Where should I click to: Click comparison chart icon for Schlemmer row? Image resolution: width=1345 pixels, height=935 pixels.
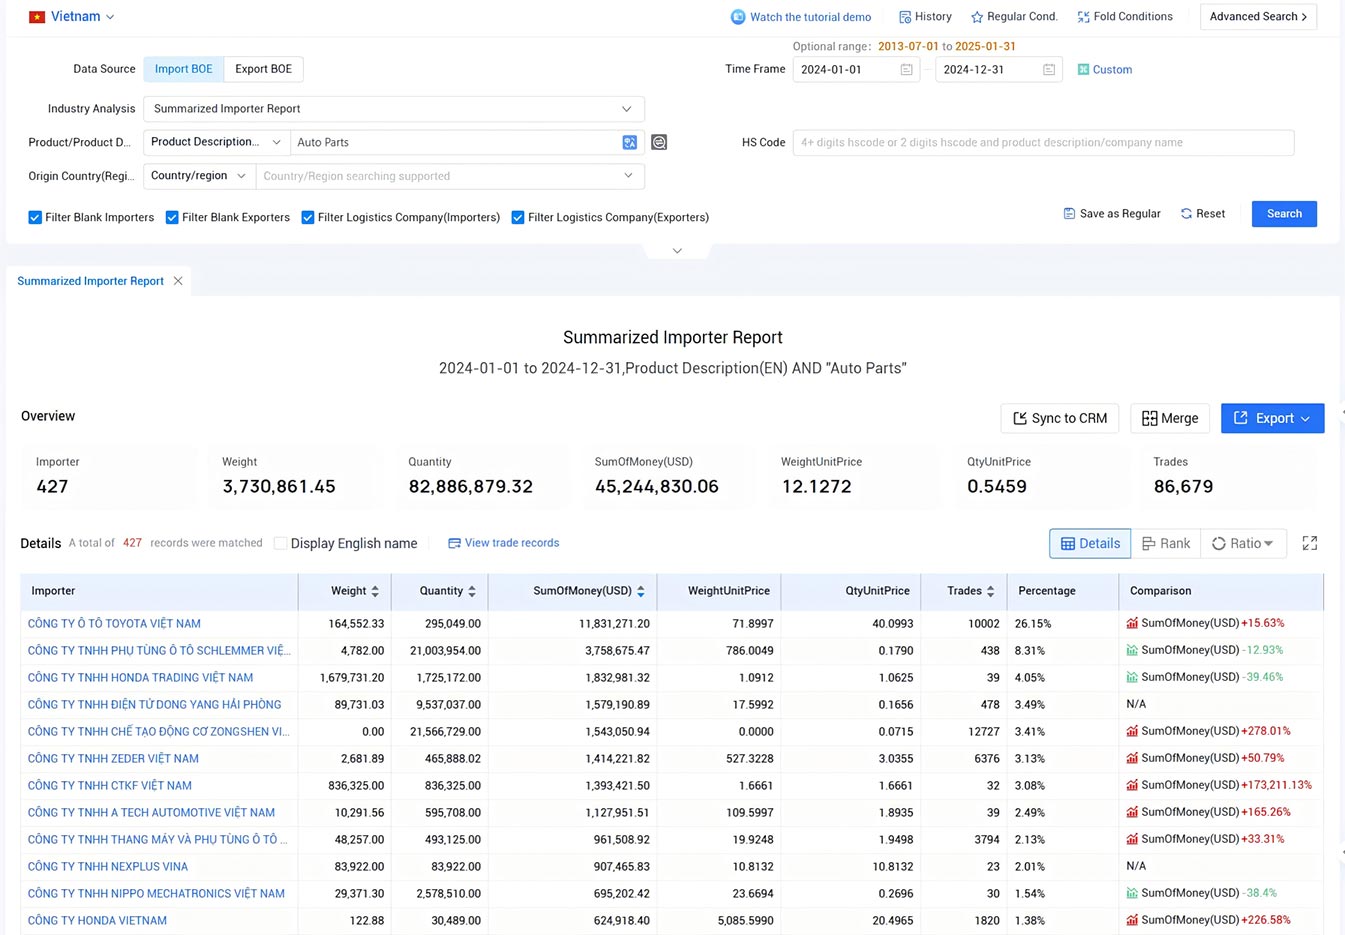(1132, 650)
